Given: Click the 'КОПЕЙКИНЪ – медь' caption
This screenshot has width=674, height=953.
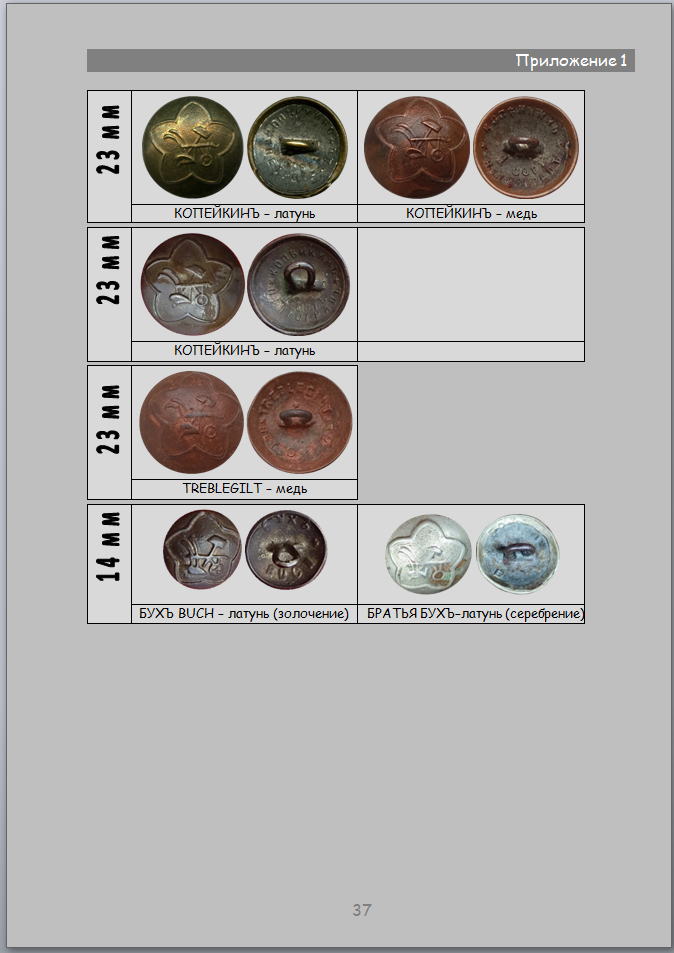Looking at the screenshot, I should 472,213.
